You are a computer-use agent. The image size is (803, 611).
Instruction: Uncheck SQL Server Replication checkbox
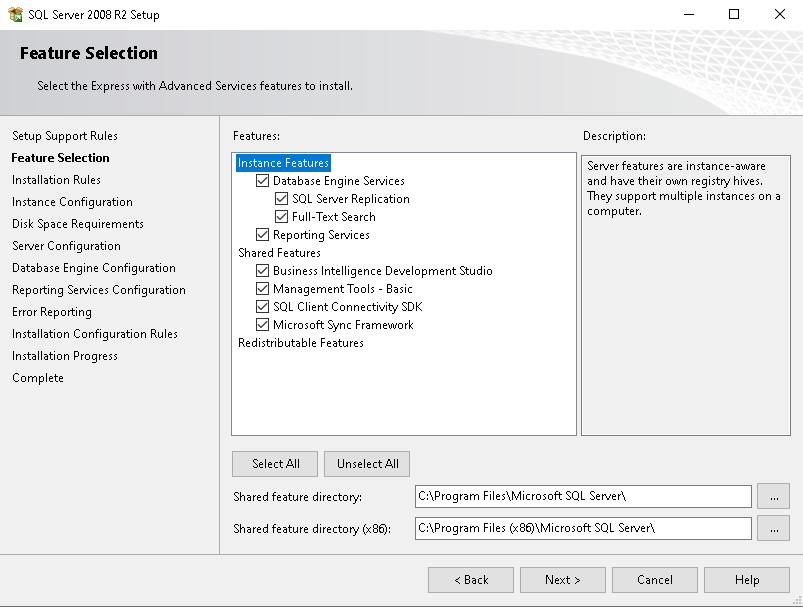281,198
